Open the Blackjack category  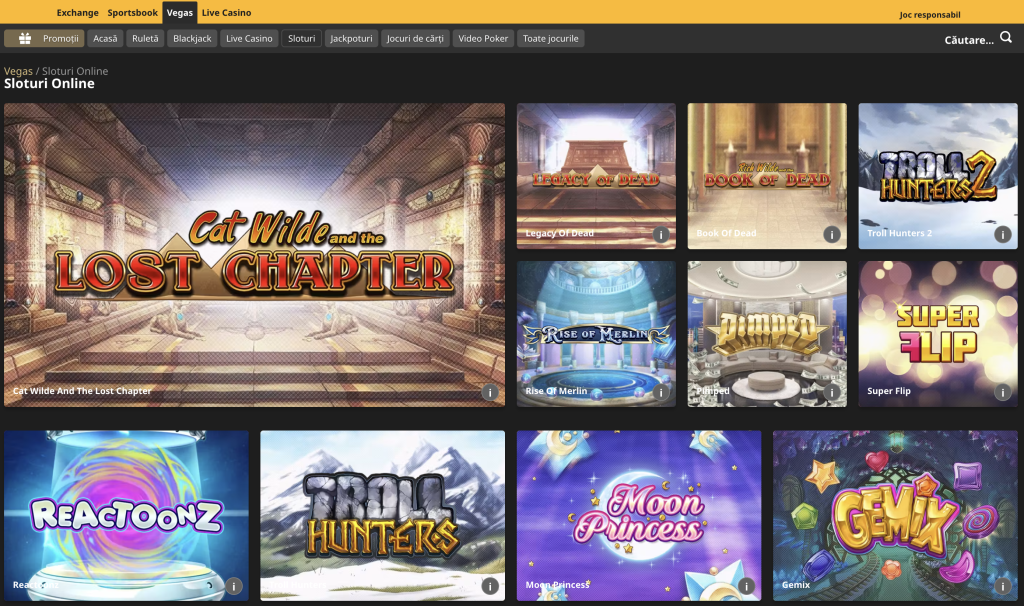point(192,39)
